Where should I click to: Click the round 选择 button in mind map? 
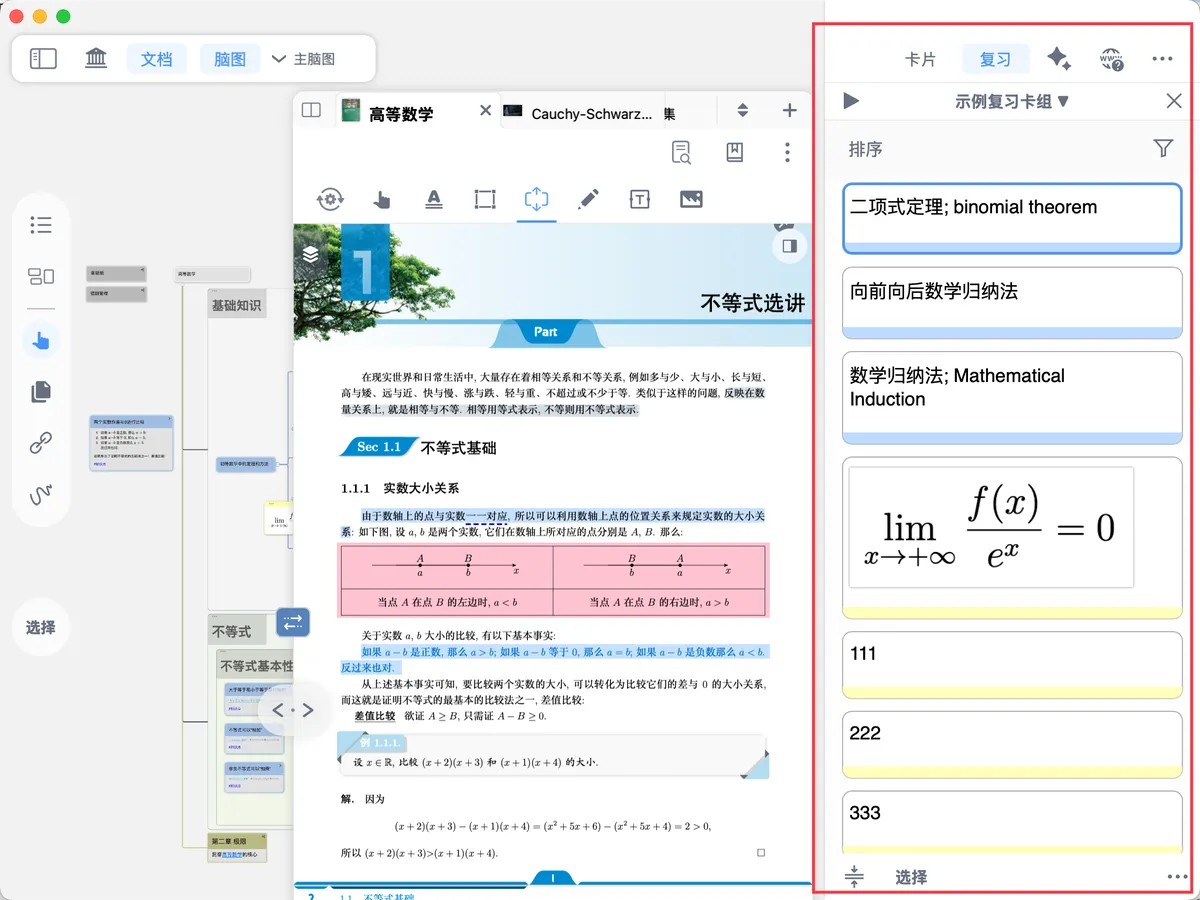coord(41,628)
